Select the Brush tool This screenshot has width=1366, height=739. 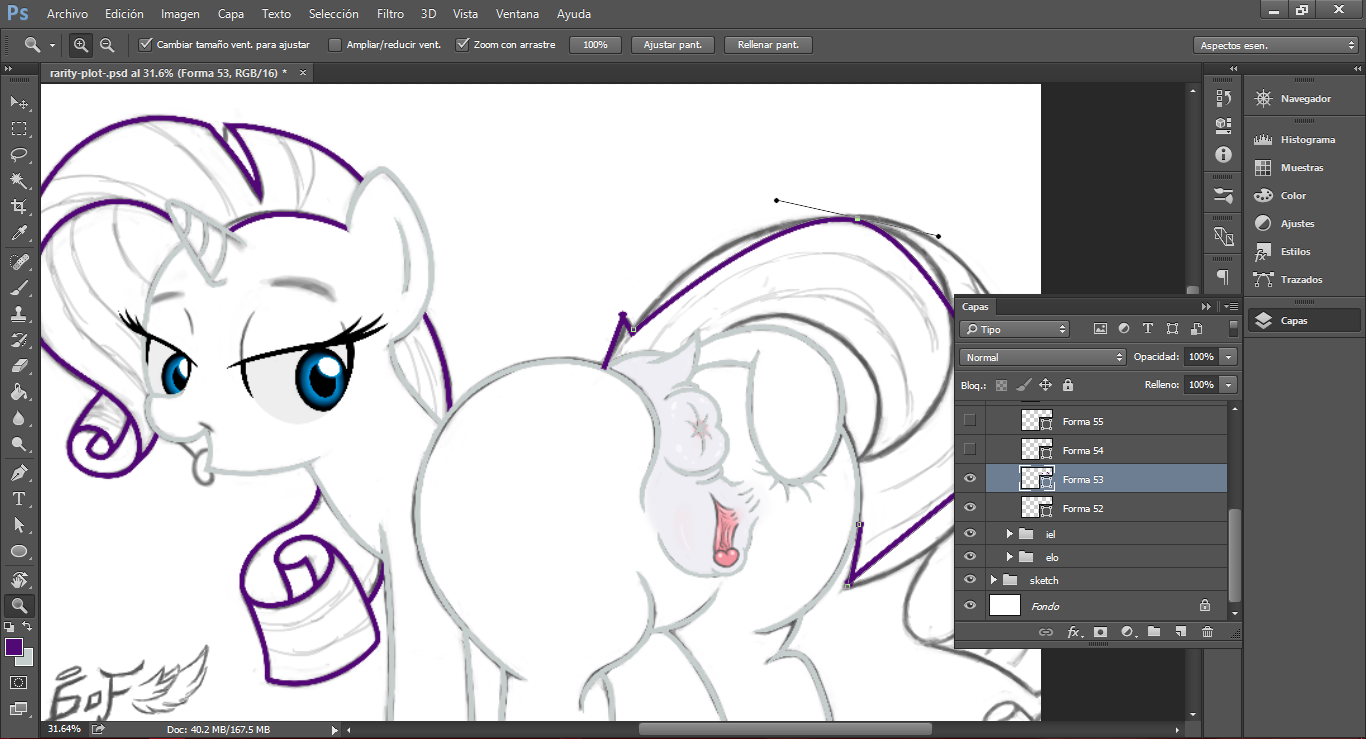[x=19, y=288]
